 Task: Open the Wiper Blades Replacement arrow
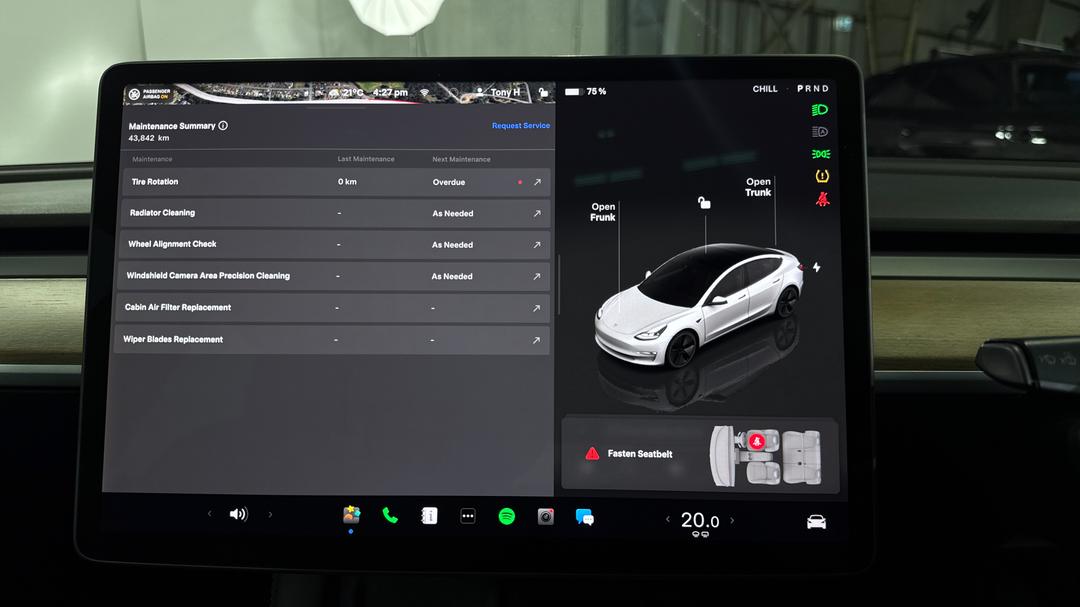(536, 340)
